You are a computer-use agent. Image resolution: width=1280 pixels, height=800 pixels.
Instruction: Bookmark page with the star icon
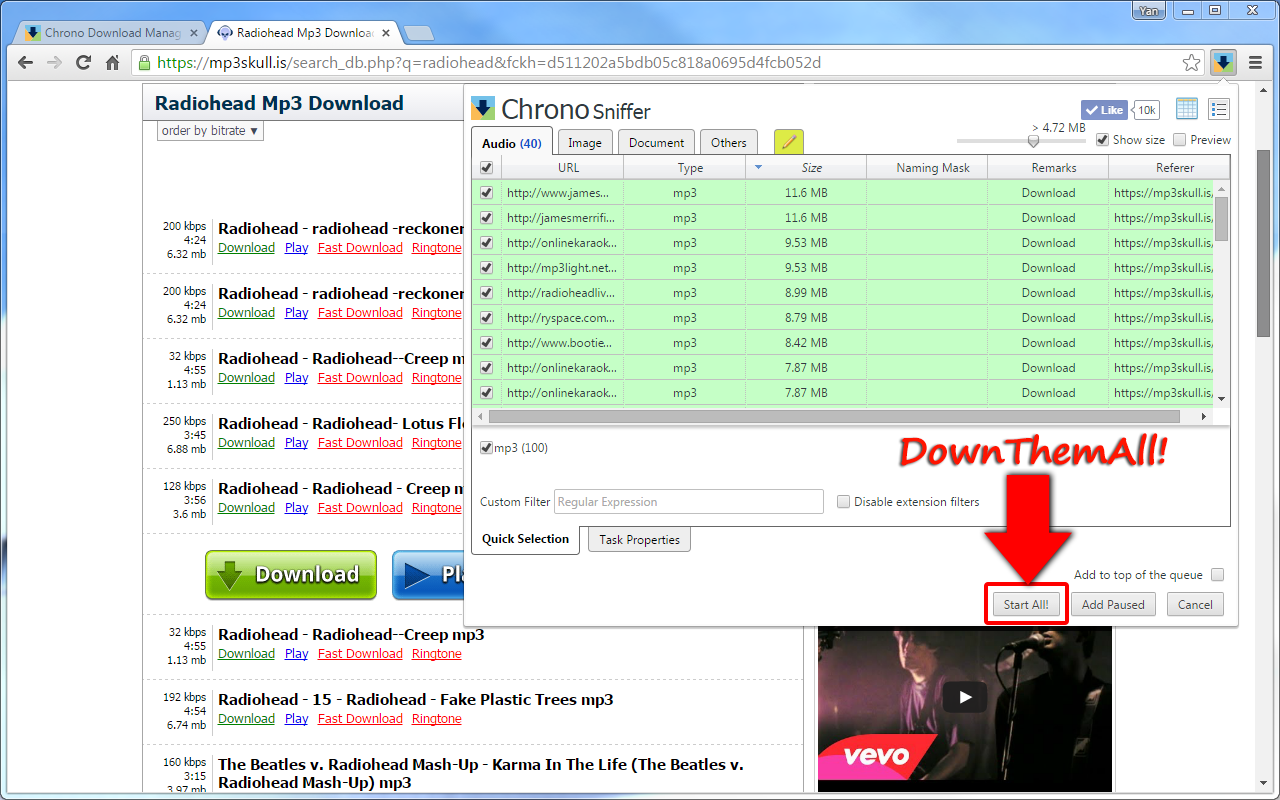pyautogui.click(x=1191, y=63)
